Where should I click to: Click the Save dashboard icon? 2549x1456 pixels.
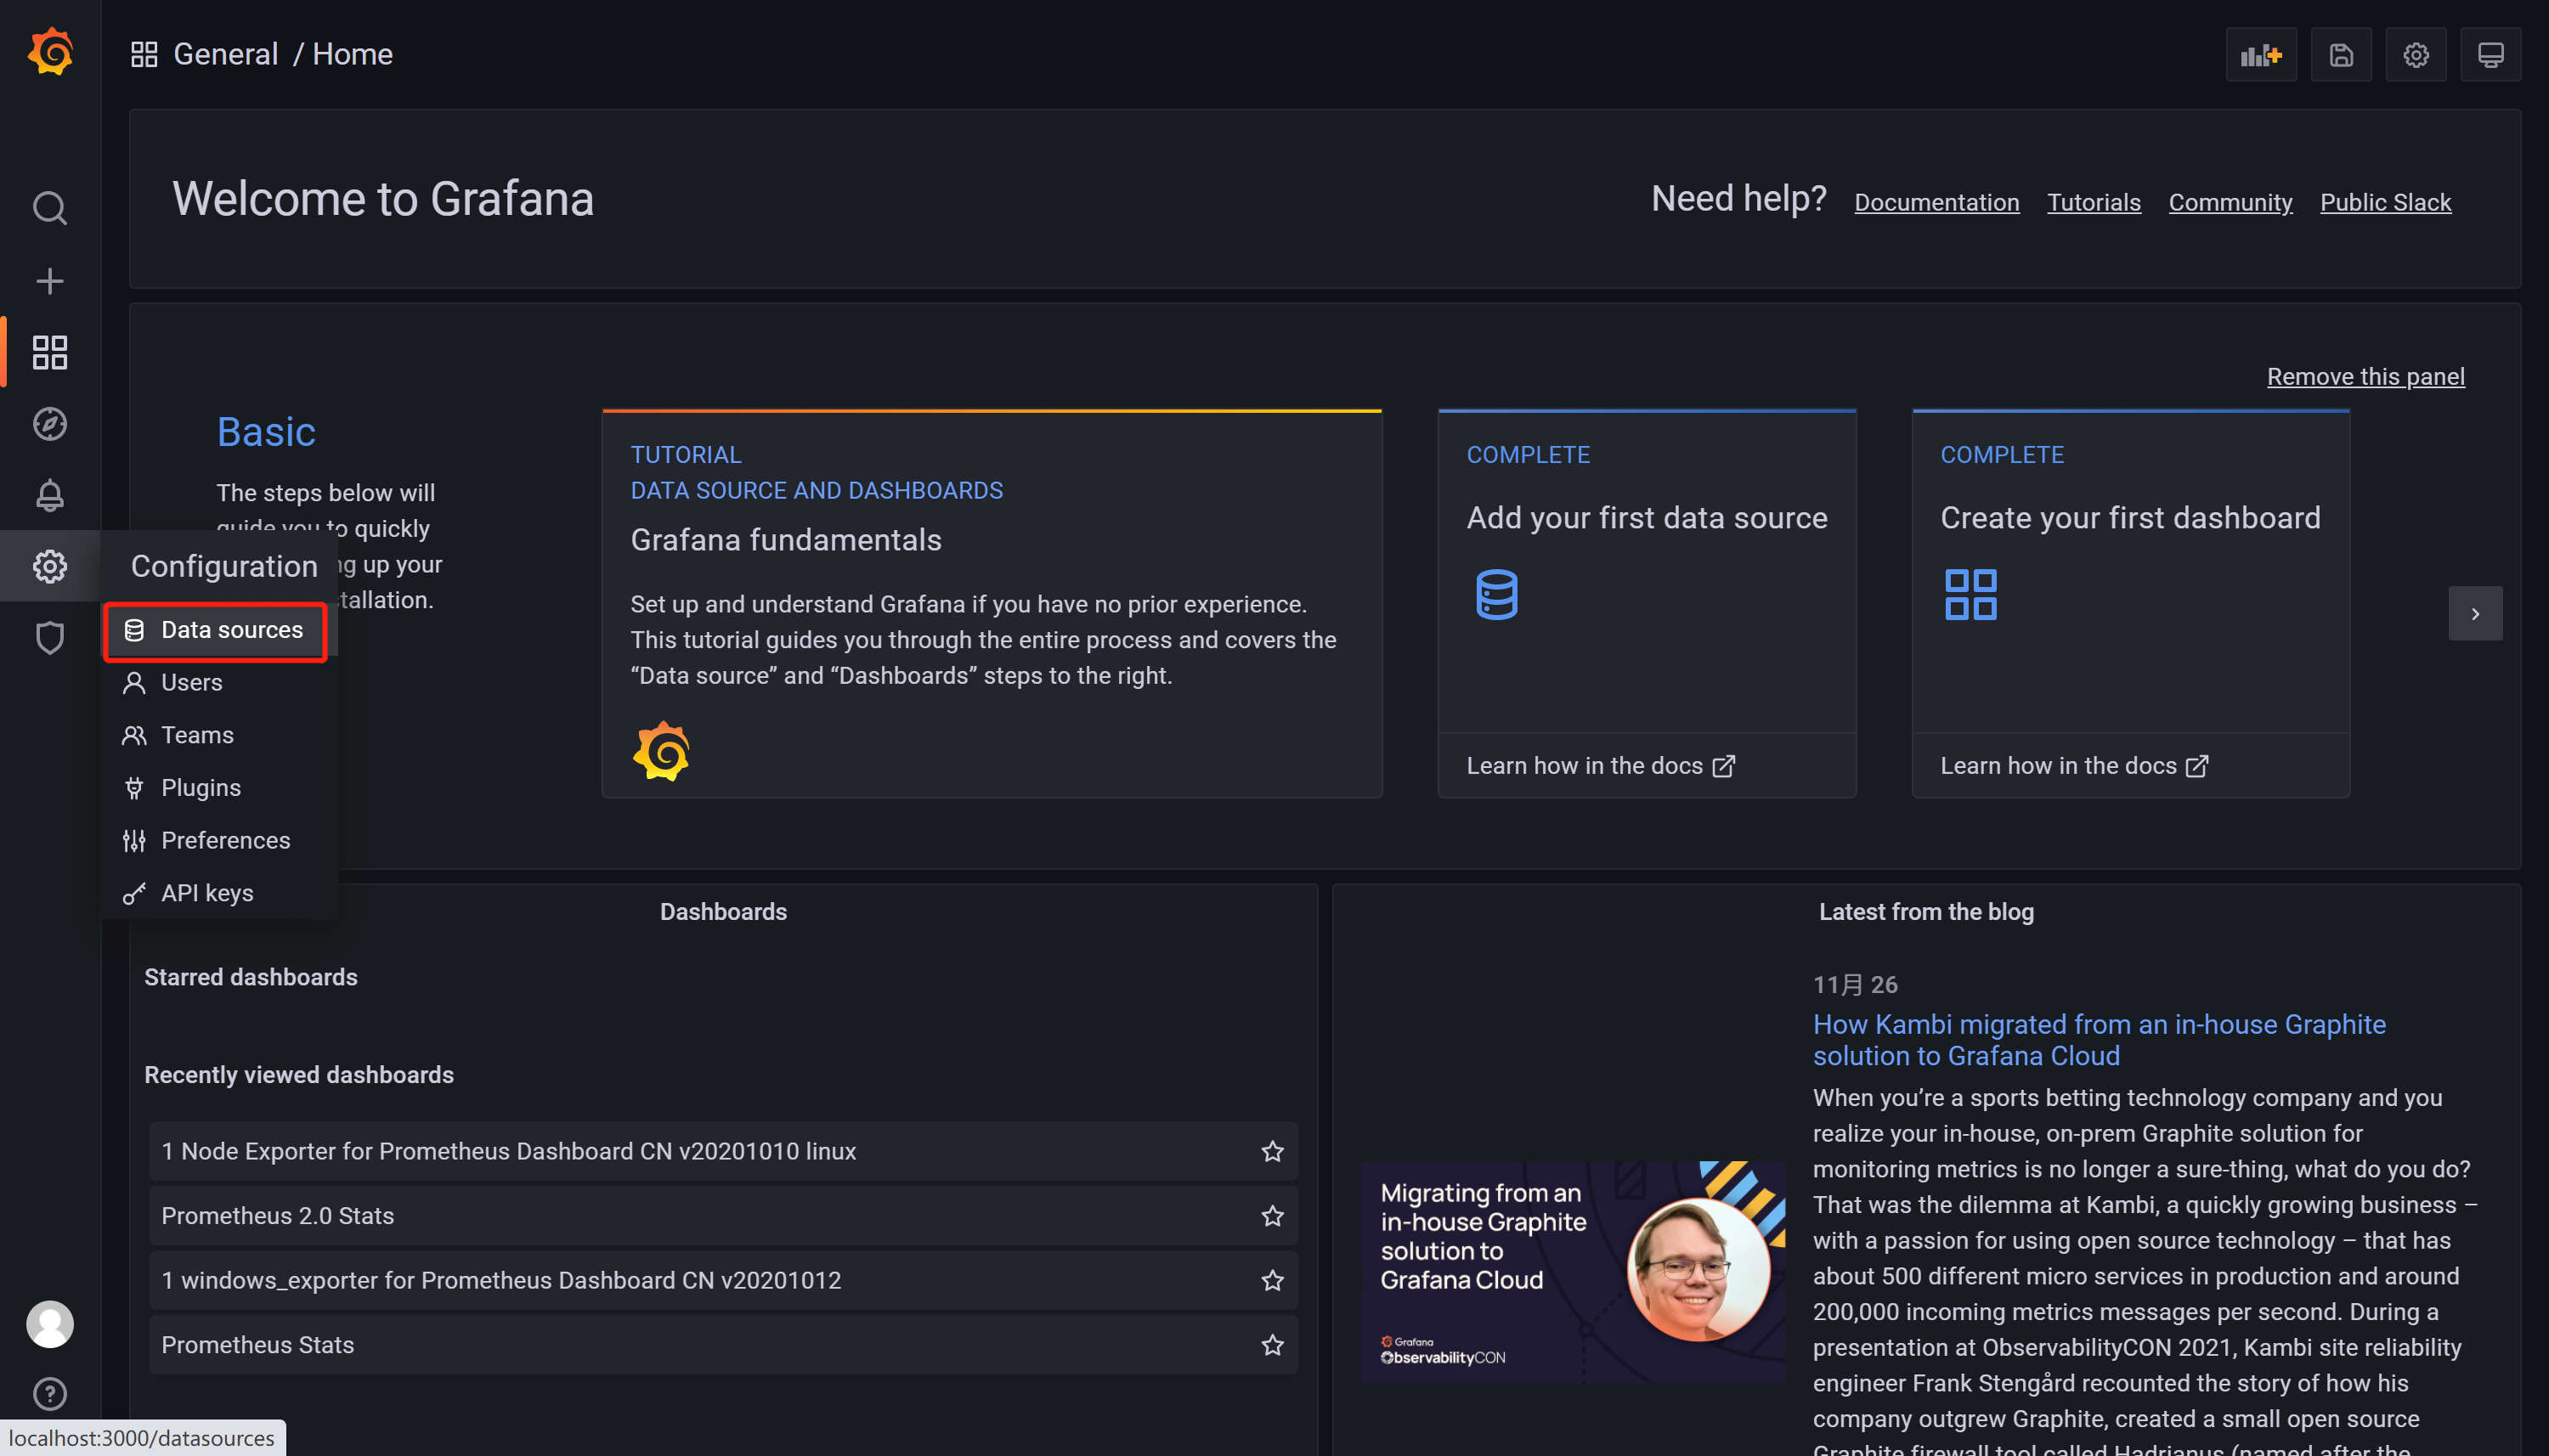click(x=2341, y=55)
